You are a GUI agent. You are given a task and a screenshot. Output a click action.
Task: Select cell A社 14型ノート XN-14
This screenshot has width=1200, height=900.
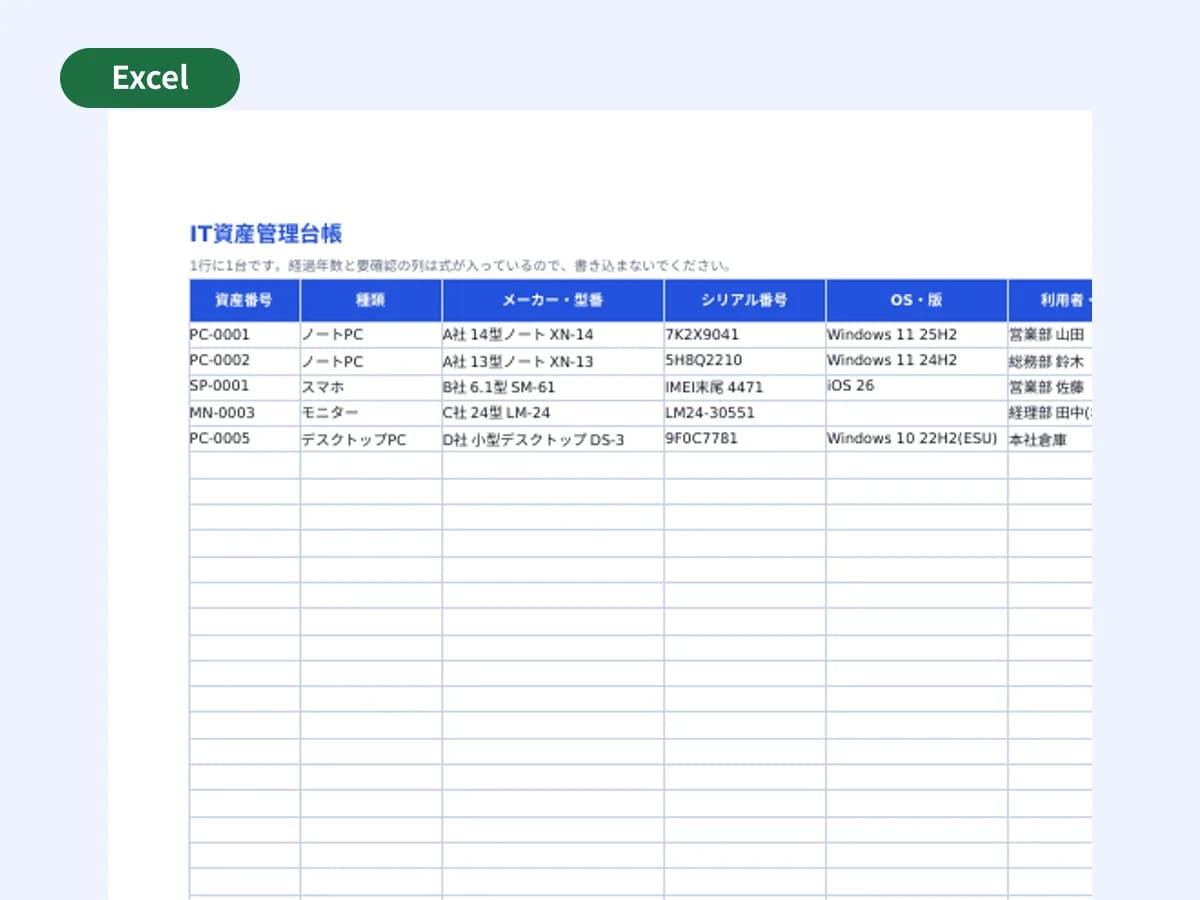pyautogui.click(x=553, y=335)
